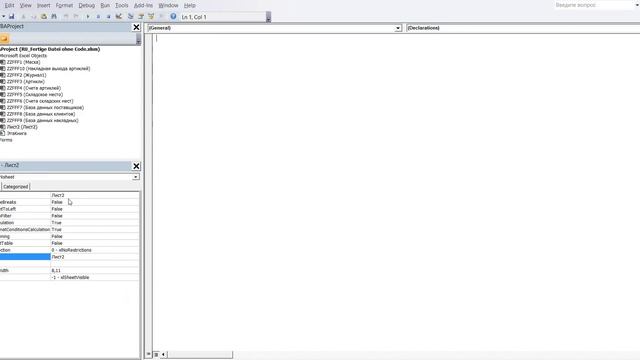The width and height of the screenshot is (640, 360).
Task: Select ZZFFF6 sheet in project tree
Action: coord(40,101)
